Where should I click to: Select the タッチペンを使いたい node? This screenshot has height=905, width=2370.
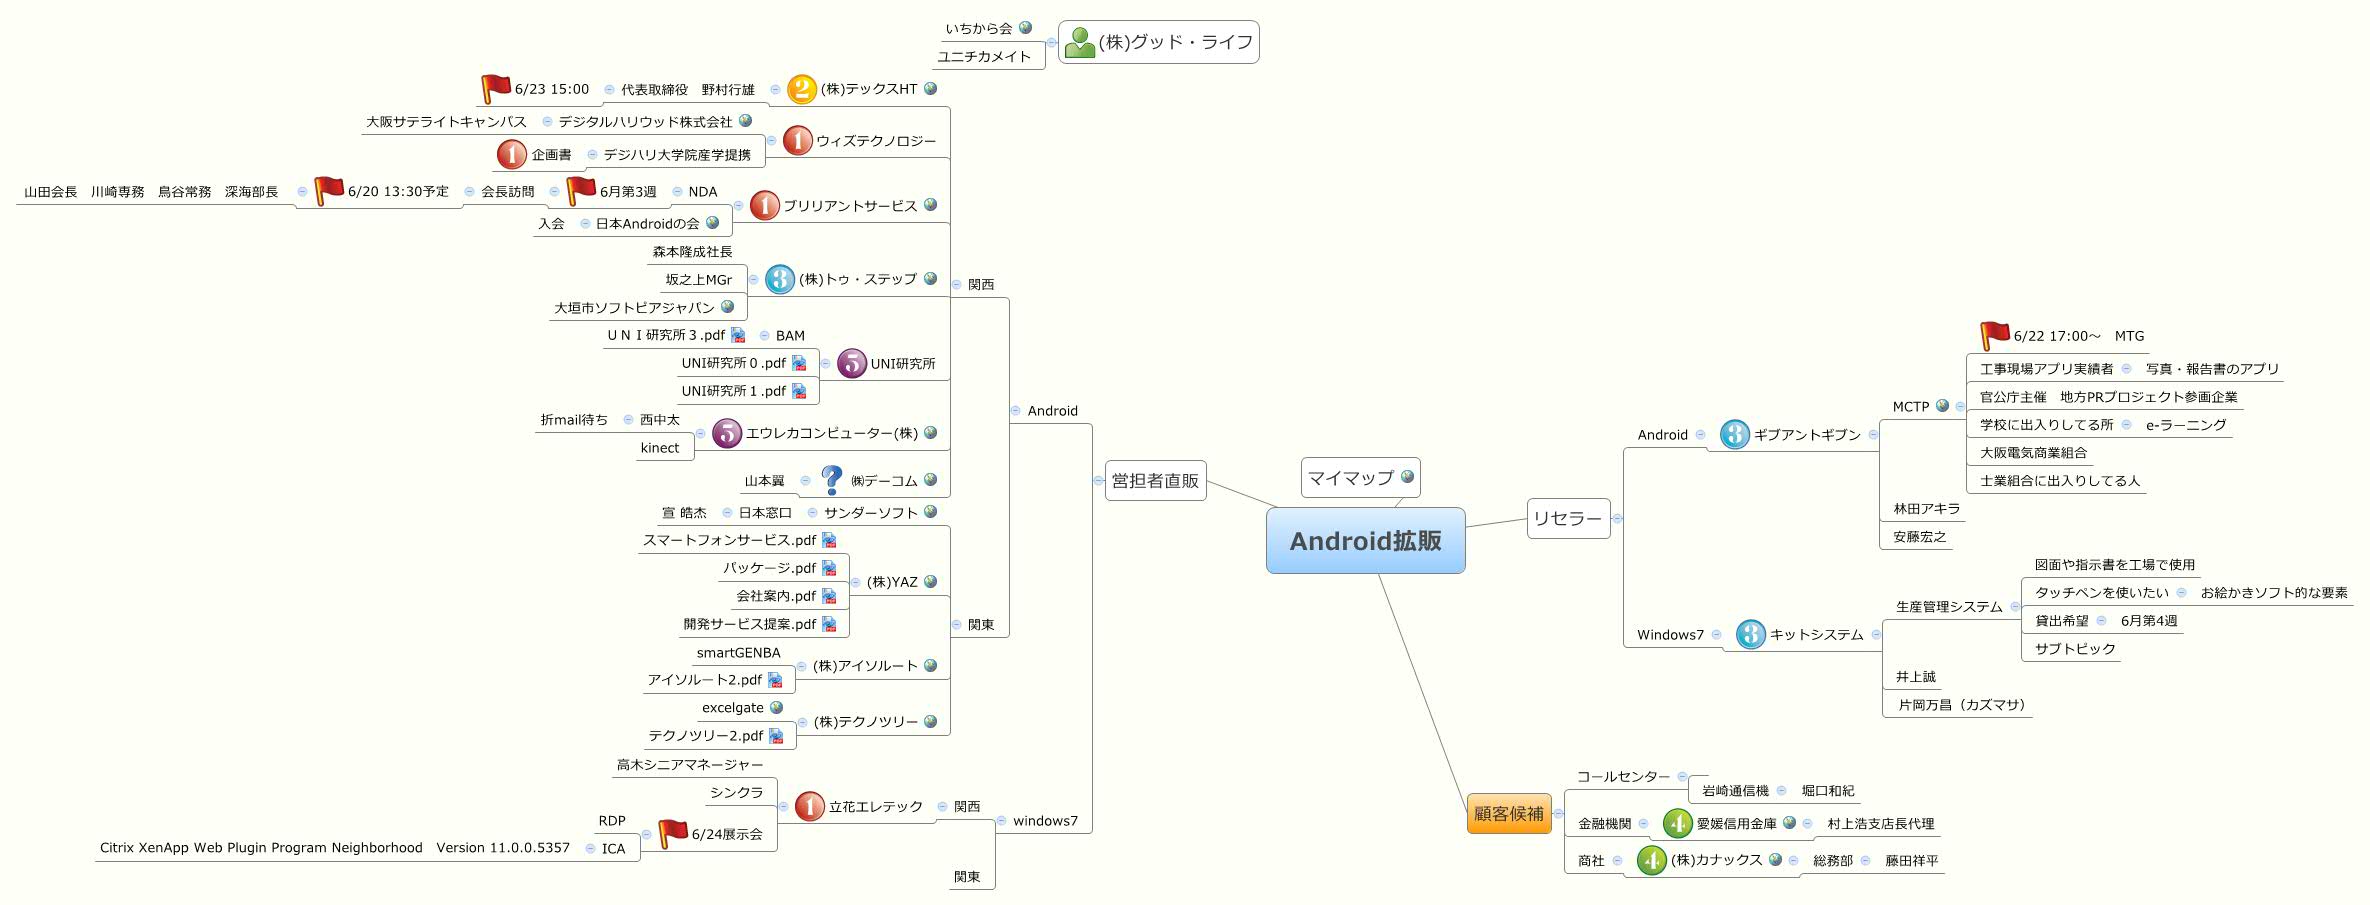tap(2102, 593)
